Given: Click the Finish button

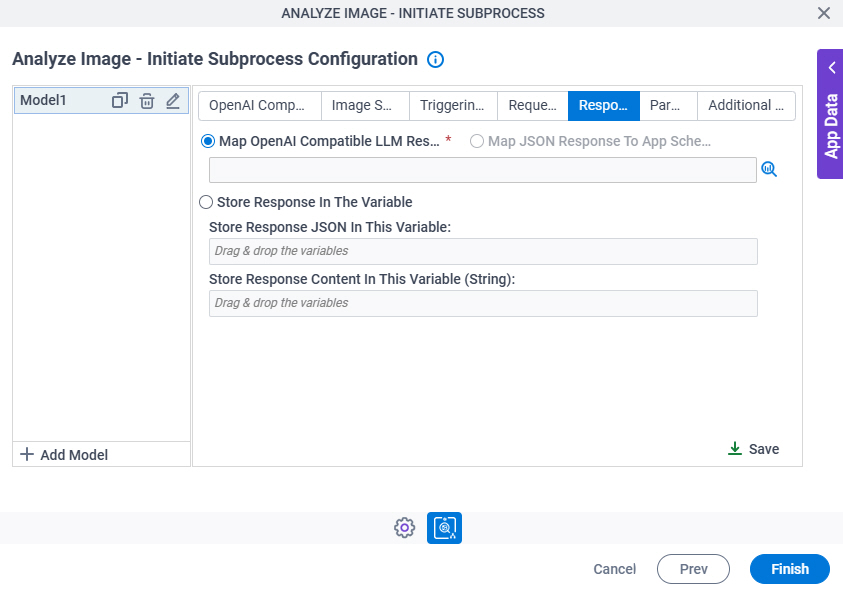Looking at the screenshot, I should point(790,569).
